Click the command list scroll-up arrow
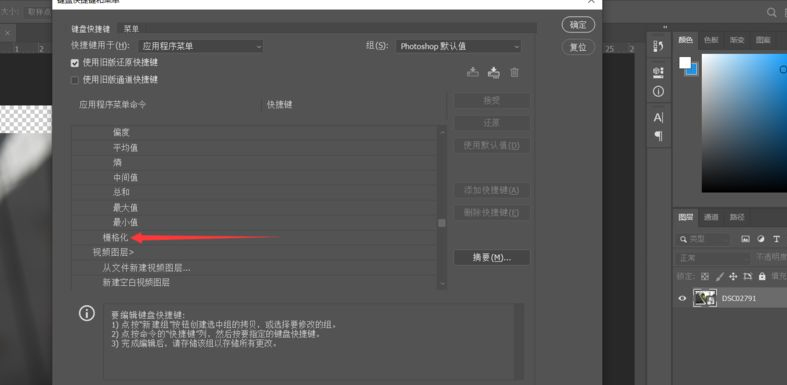 pos(442,133)
